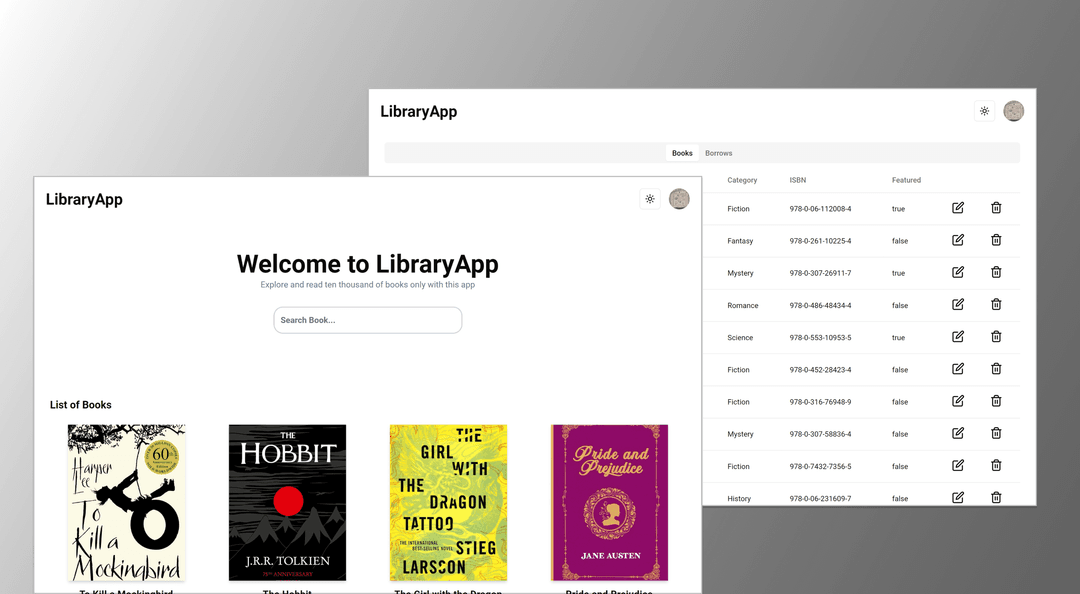
Task: Delete the book with ISBN 978-0-316-76948-9
Action: [x=996, y=401]
